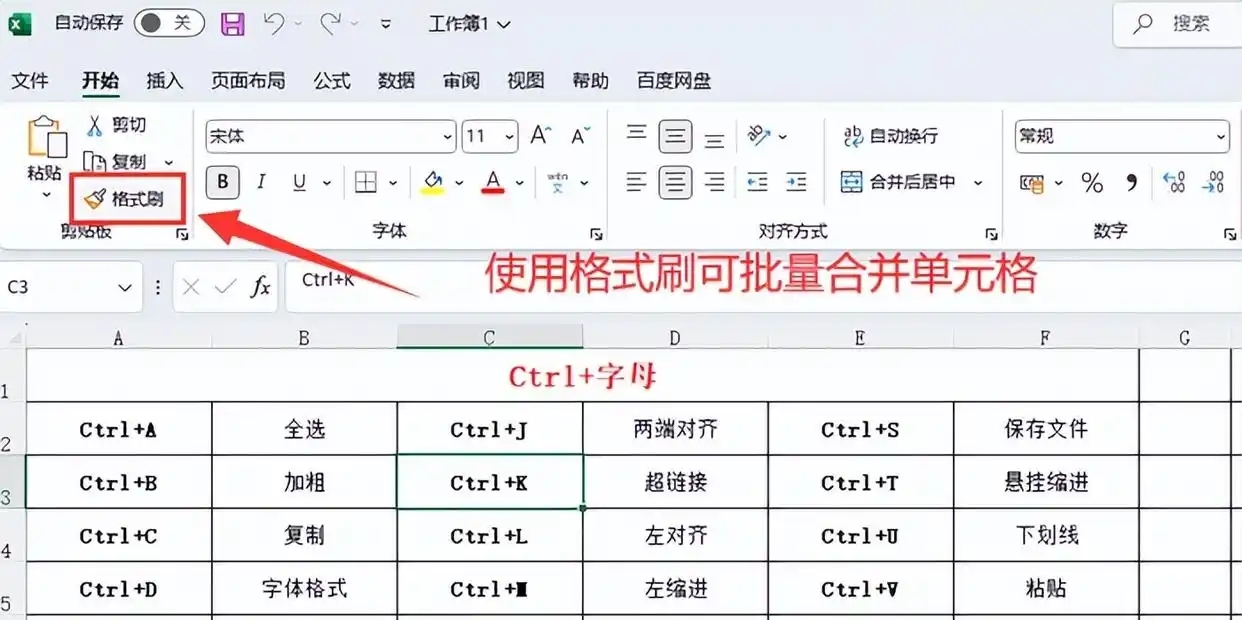1242x620 pixels.
Task: Click the Italic I button
Action: tap(261, 182)
